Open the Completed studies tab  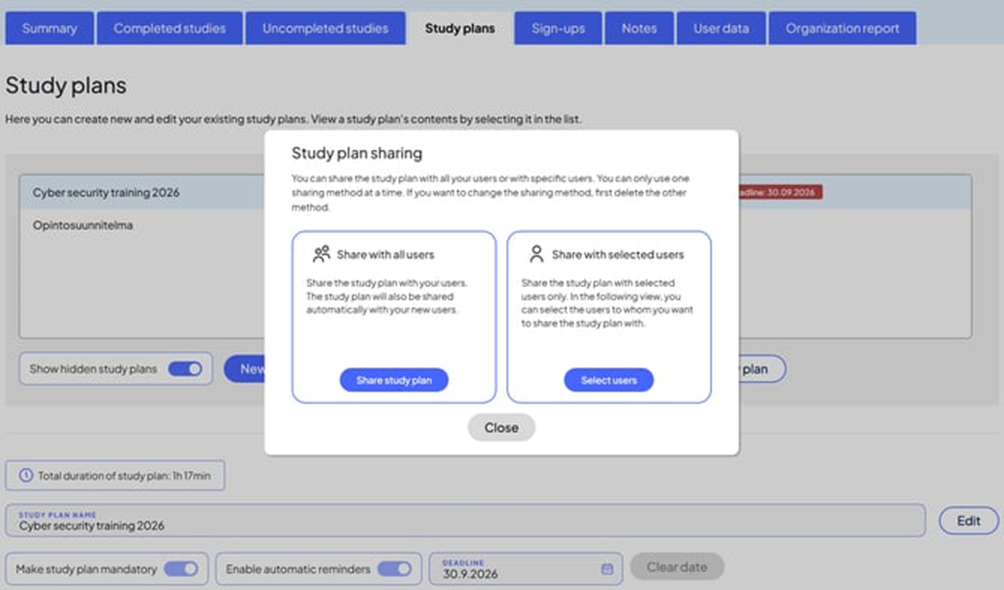pyautogui.click(x=169, y=28)
